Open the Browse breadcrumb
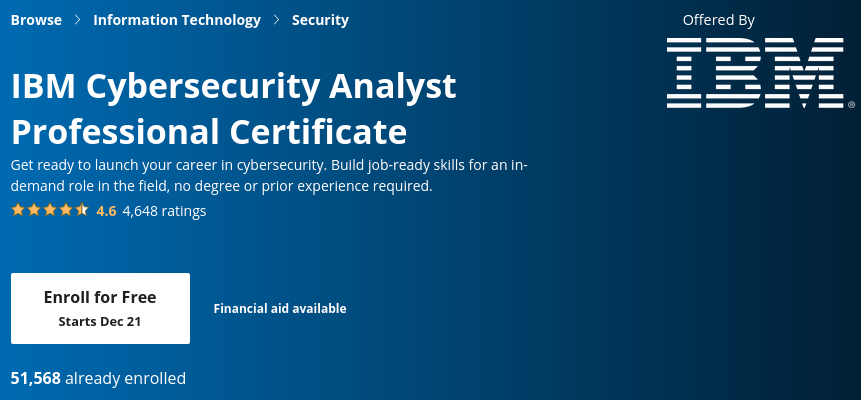This screenshot has width=861, height=400. (36, 20)
